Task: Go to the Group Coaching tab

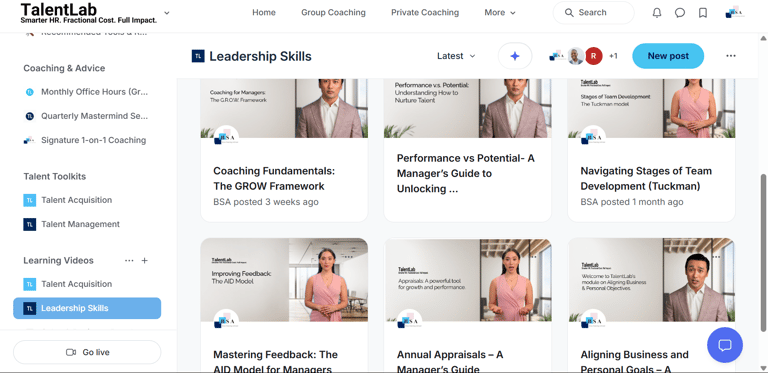Action: [x=333, y=13]
